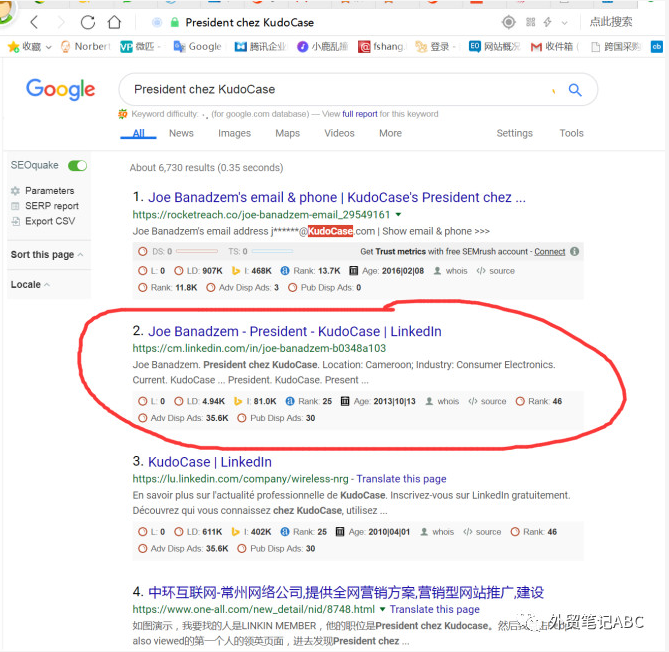The image size is (669, 652).
Task: Open search Tools
Action: coord(571,134)
